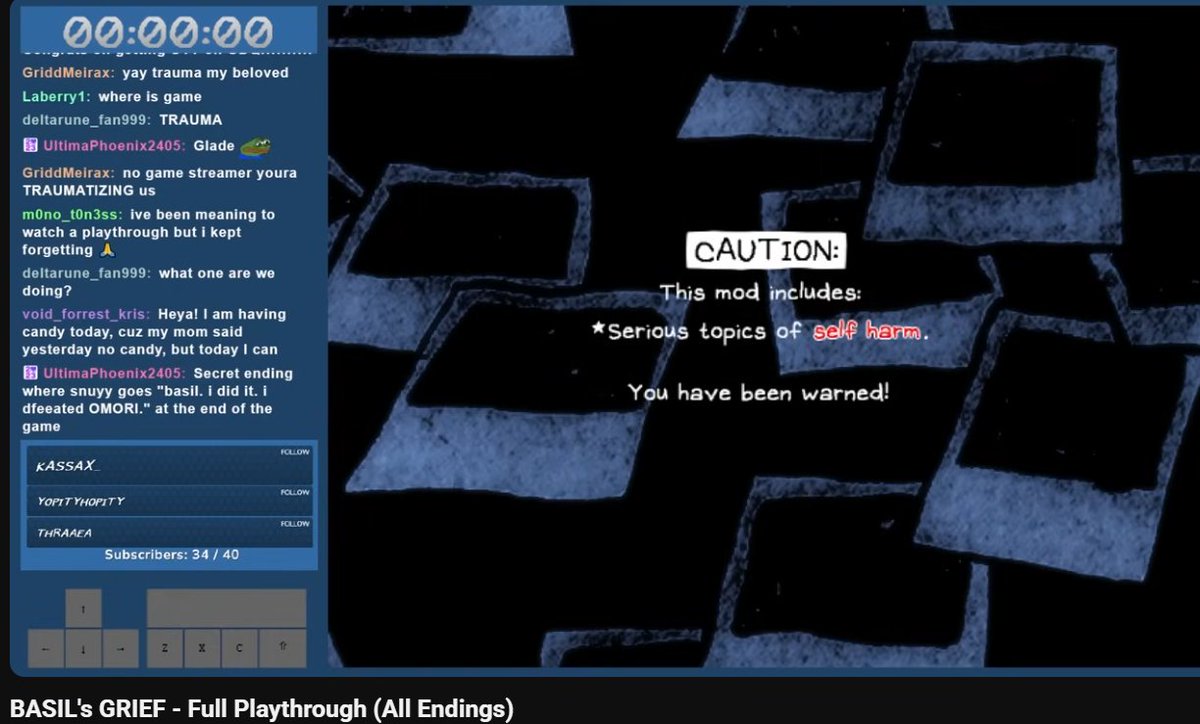Click the chat text 'Secret ending where snuyy goes'
The image size is (1200, 724).
tap(158, 400)
